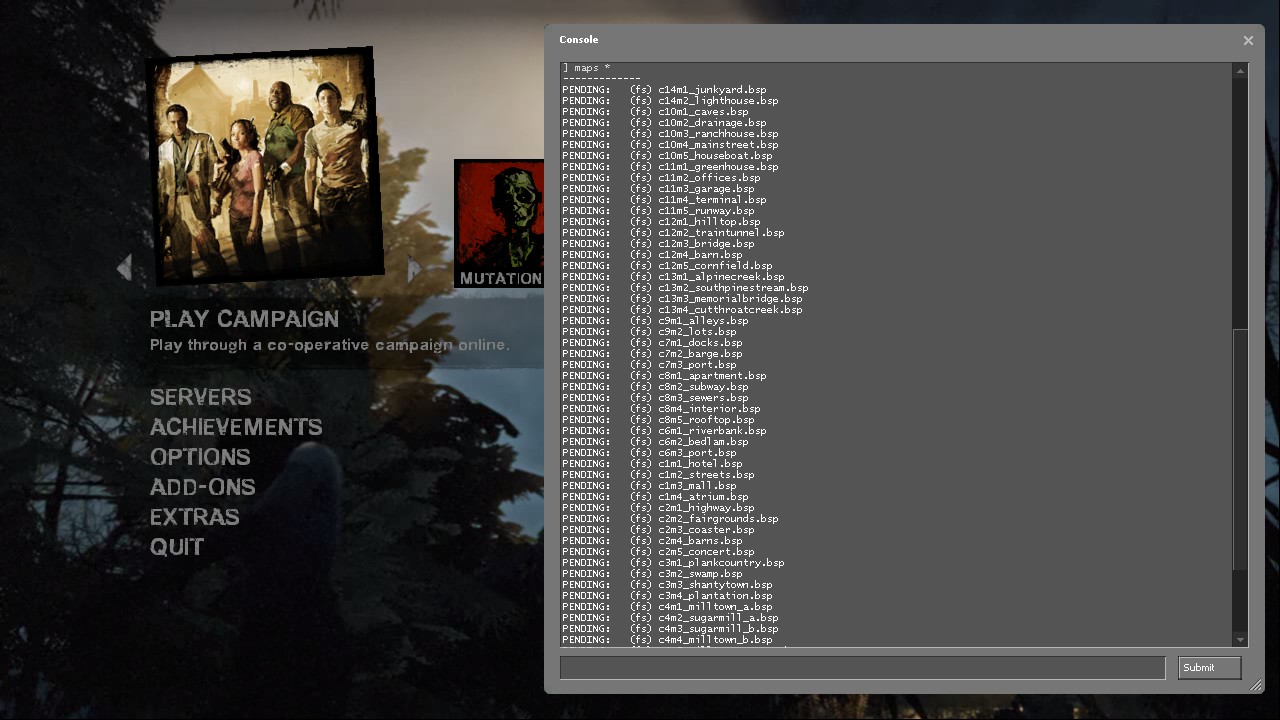
Task: Click the c2m2_fairgrounds.bsp line
Action: click(x=670, y=519)
